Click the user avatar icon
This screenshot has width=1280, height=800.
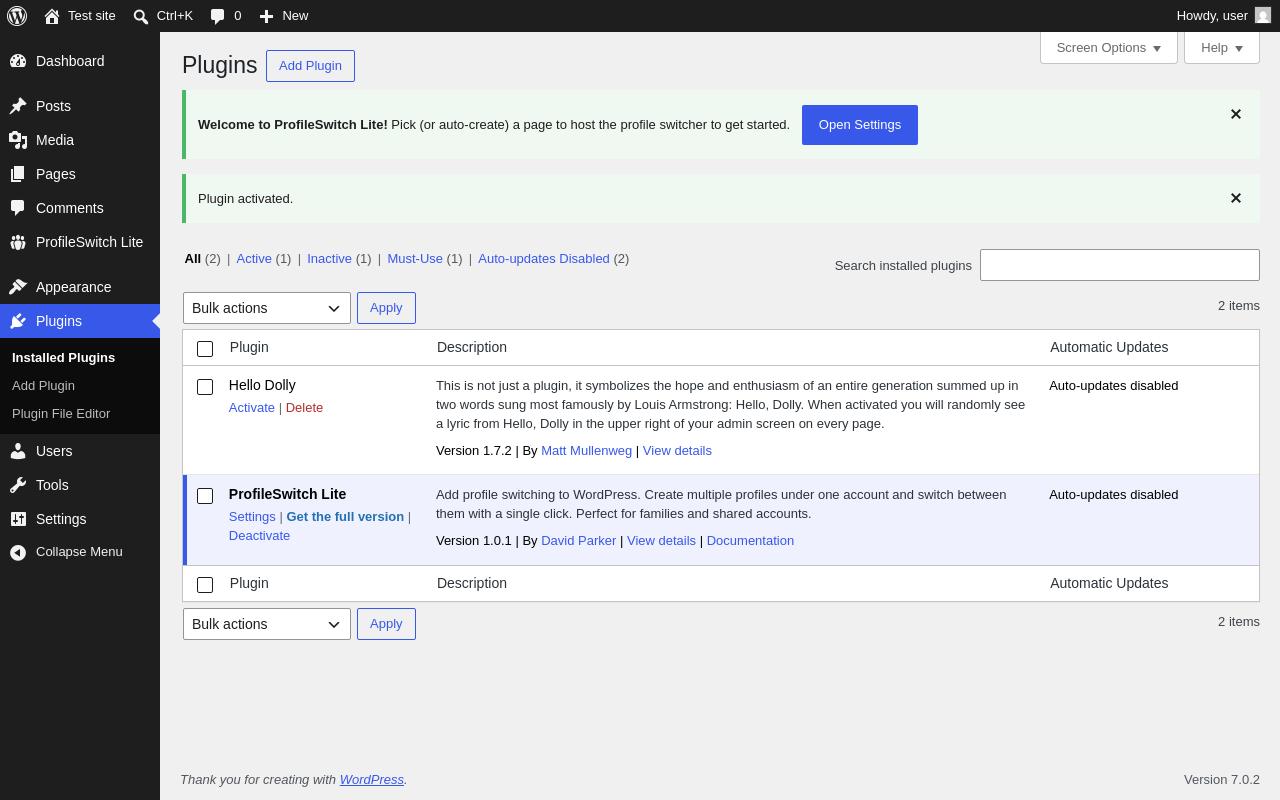pos(1263,15)
